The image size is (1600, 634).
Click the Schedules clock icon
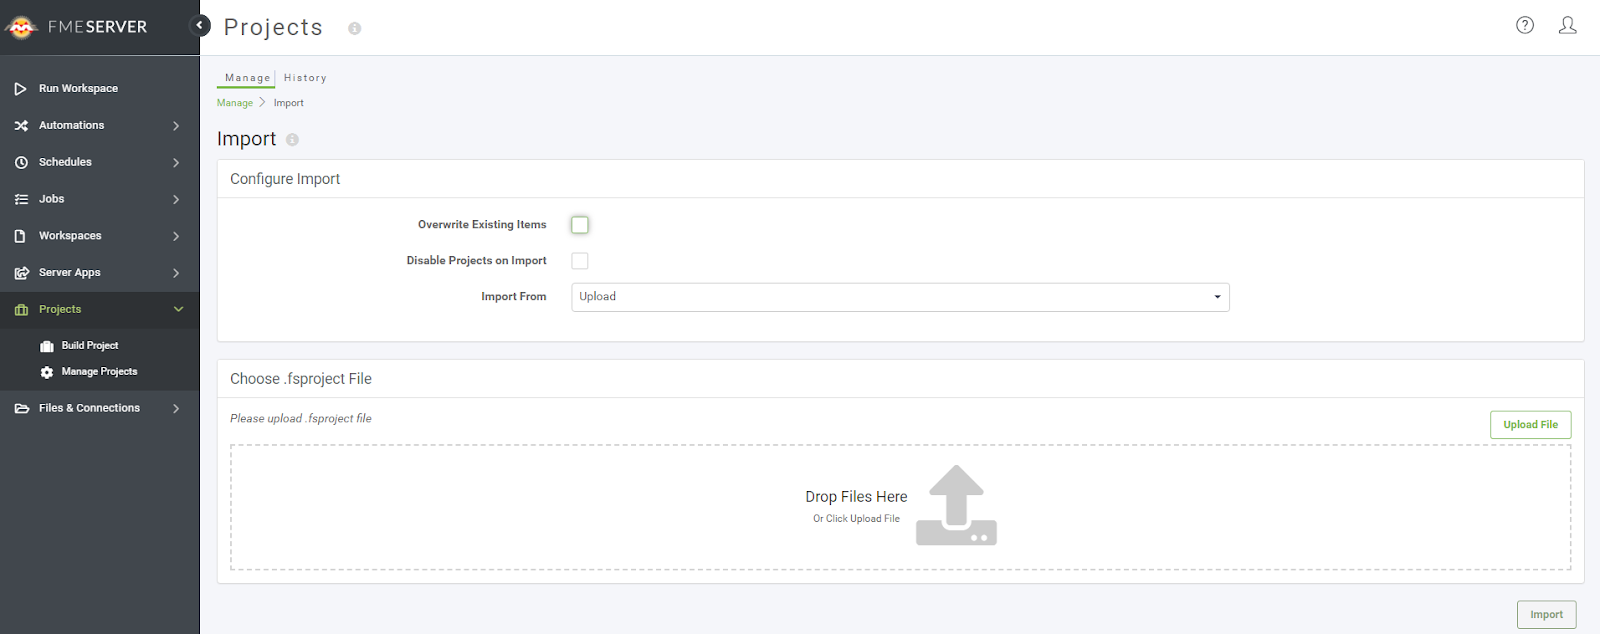21,162
